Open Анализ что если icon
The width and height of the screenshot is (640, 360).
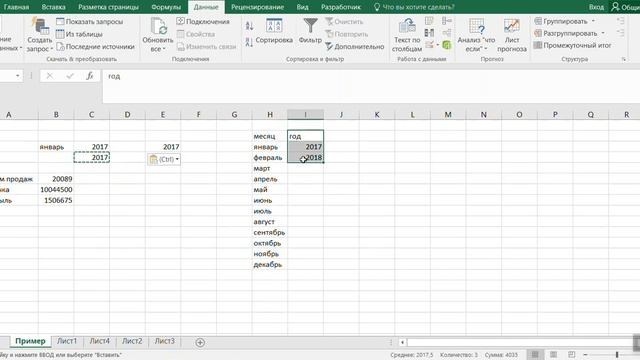pyautogui.click(x=476, y=35)
